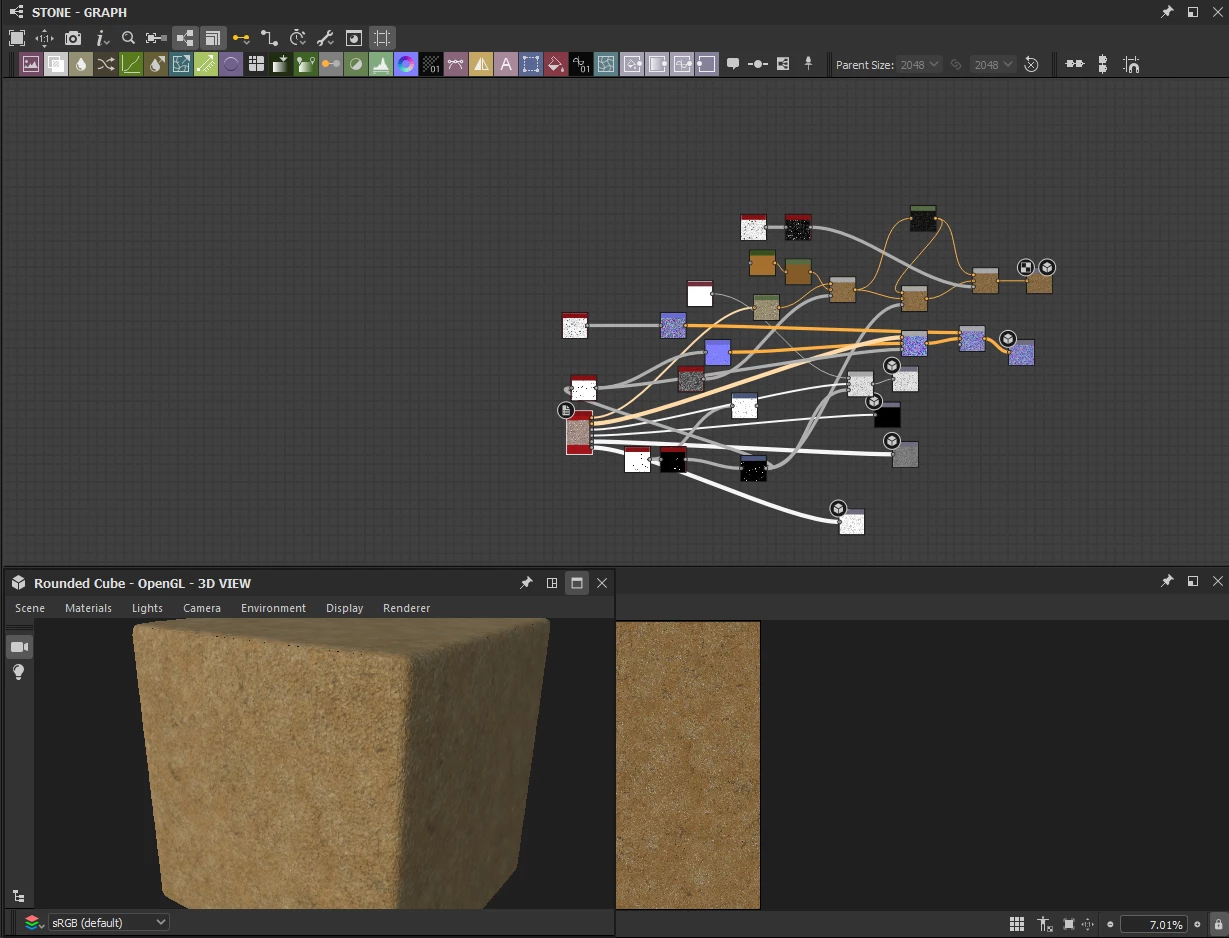Image resolution: width=1229 pixels, height=938 pixels.
Task: Click the Text node icon
Action: pos(506,65)
